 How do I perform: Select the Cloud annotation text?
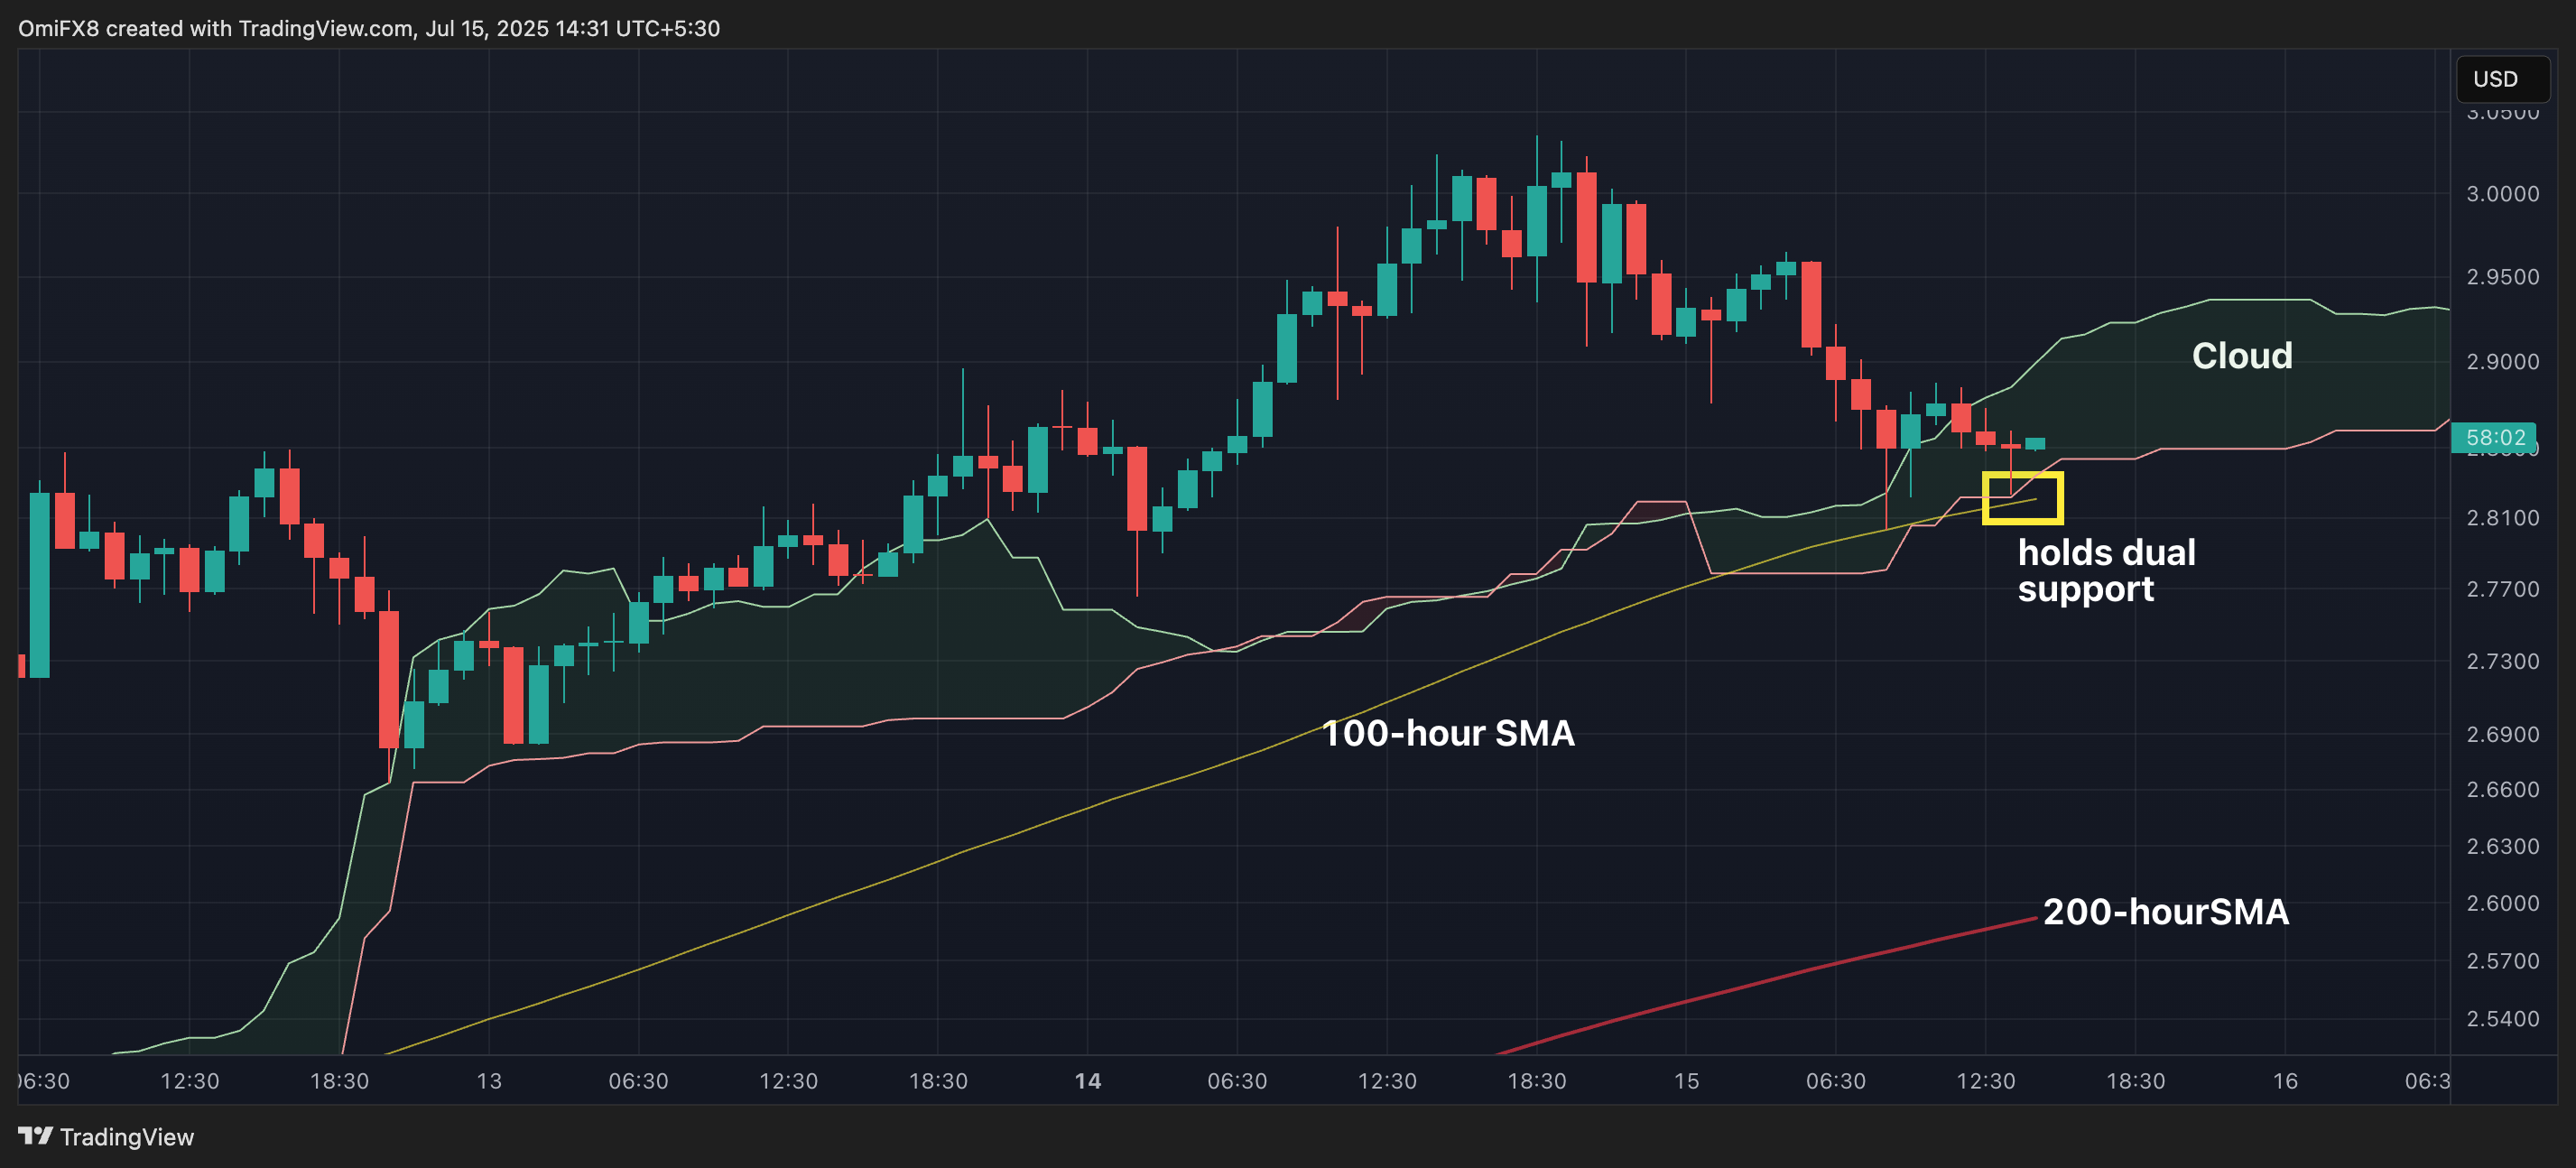(2242, 356)
